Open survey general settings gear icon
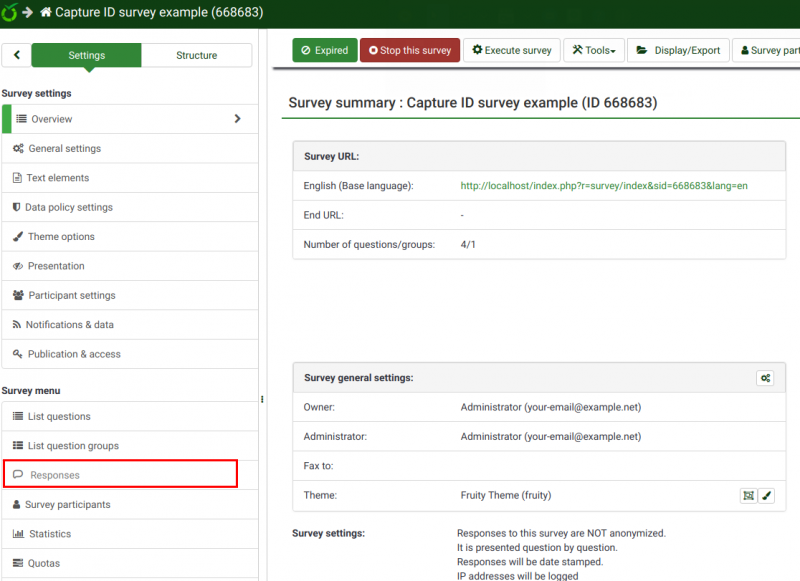800x581 pixels. [x=765, y=378]
